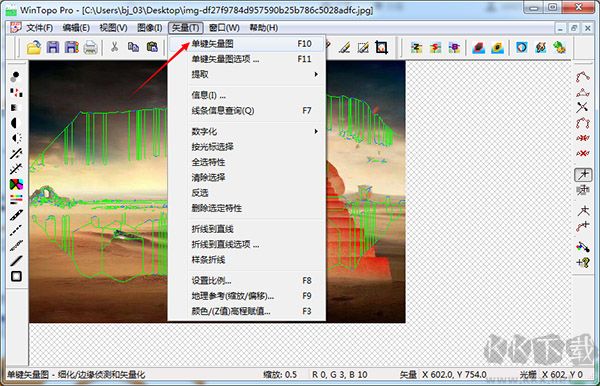Click the pen draw icon in toolbar

(344, 47)
